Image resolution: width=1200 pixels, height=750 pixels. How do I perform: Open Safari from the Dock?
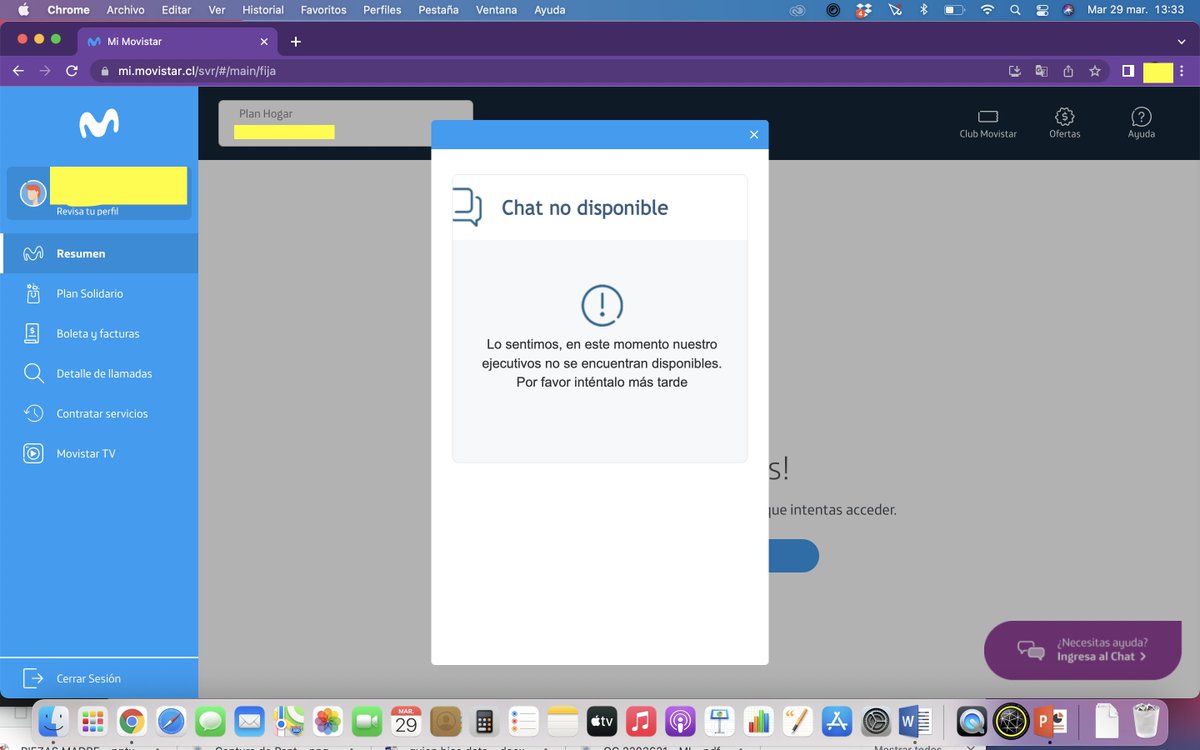171,721
